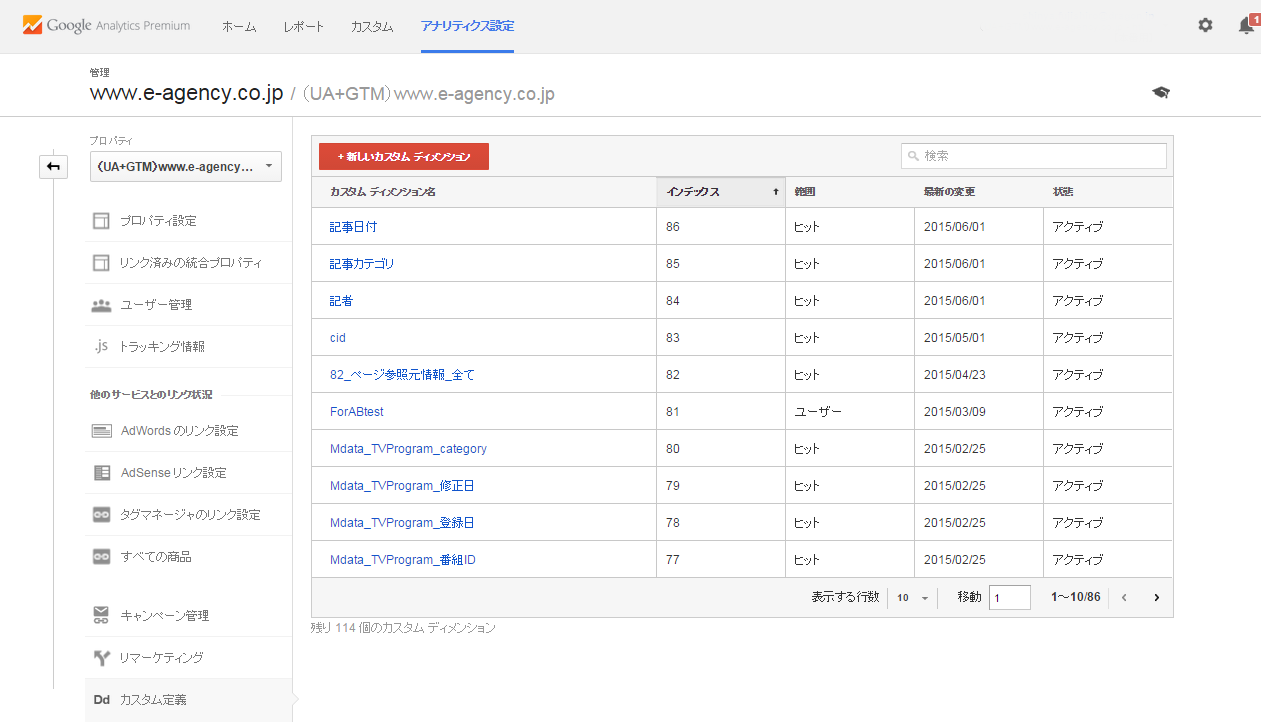Open ユーザー管理 in sidebar
Viewport: 1261px width, 722px height.
pos(156,305)
